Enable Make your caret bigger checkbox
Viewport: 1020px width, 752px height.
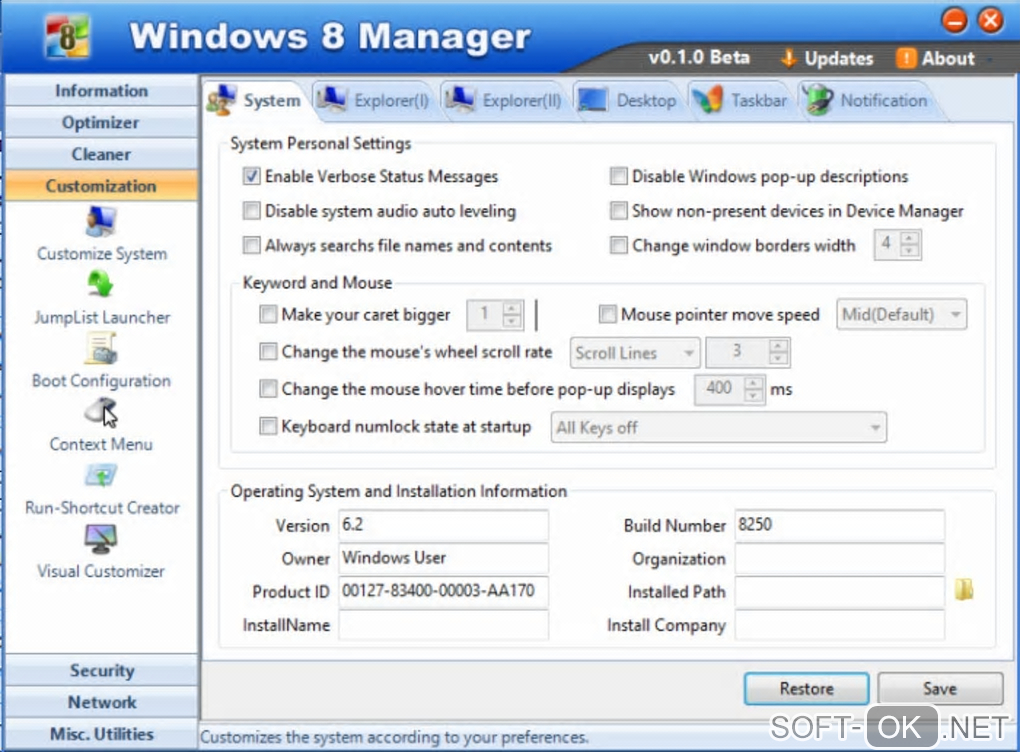click(x=267, y=315)
